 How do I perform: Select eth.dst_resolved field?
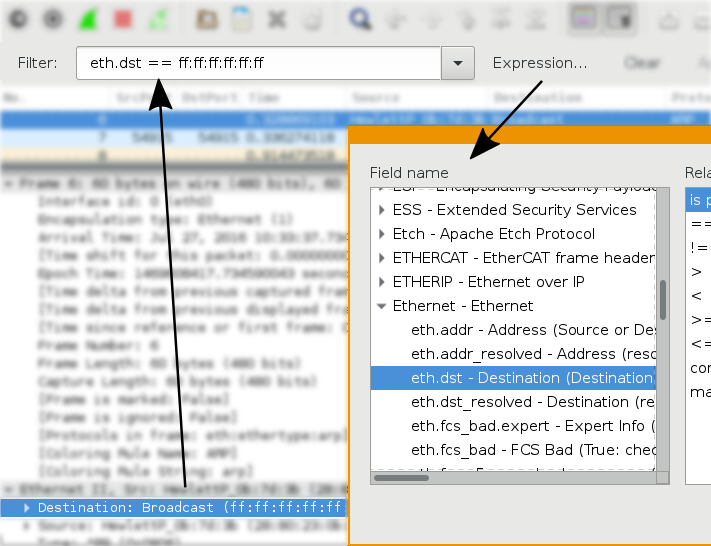(513, 402)
